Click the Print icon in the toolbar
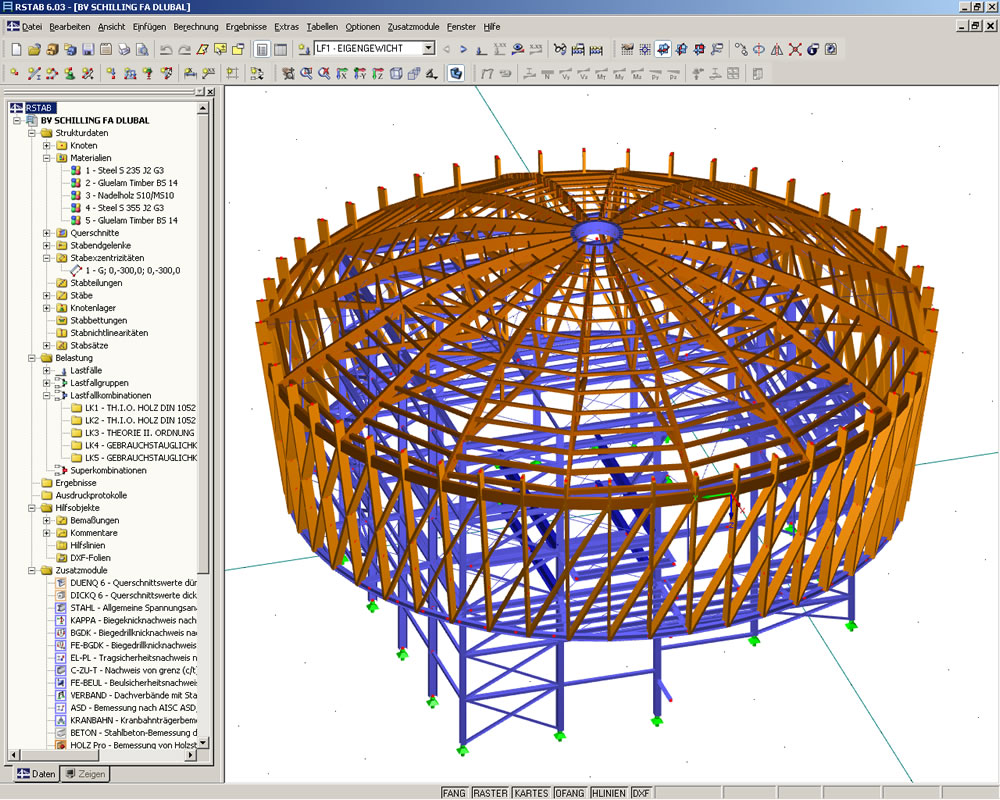The height and width of the screenshot is (800, 1000). click(124, 49)
